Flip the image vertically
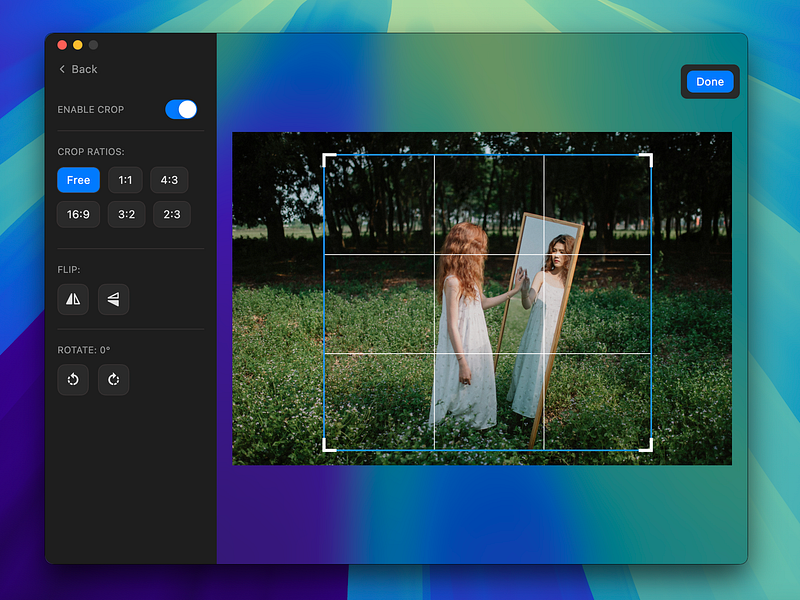This screenshot has height=600, width=800. (x=113, y=299)
